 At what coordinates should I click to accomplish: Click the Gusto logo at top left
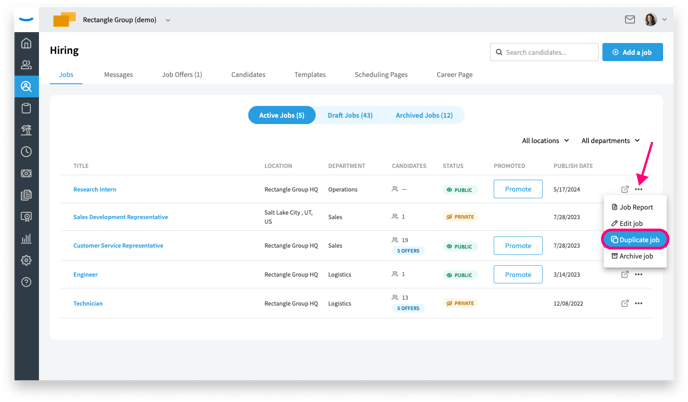26,19
